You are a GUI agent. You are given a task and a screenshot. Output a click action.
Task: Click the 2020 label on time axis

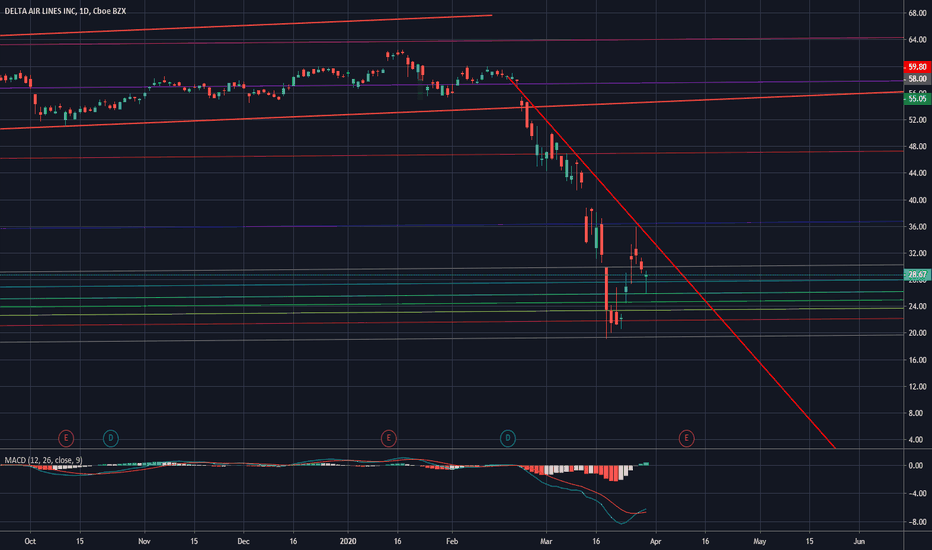pyautogui.click(x=348, y=541)
